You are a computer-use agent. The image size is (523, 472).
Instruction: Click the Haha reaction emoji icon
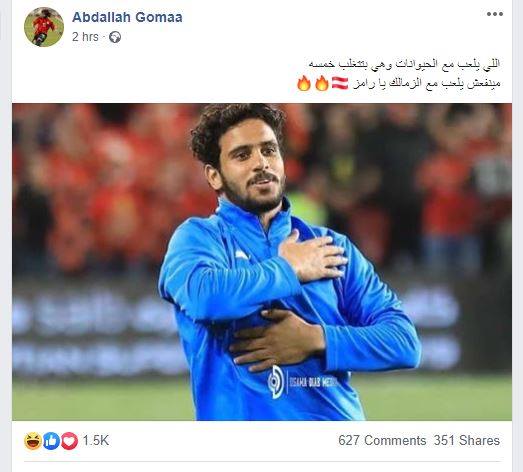[33, 441]
